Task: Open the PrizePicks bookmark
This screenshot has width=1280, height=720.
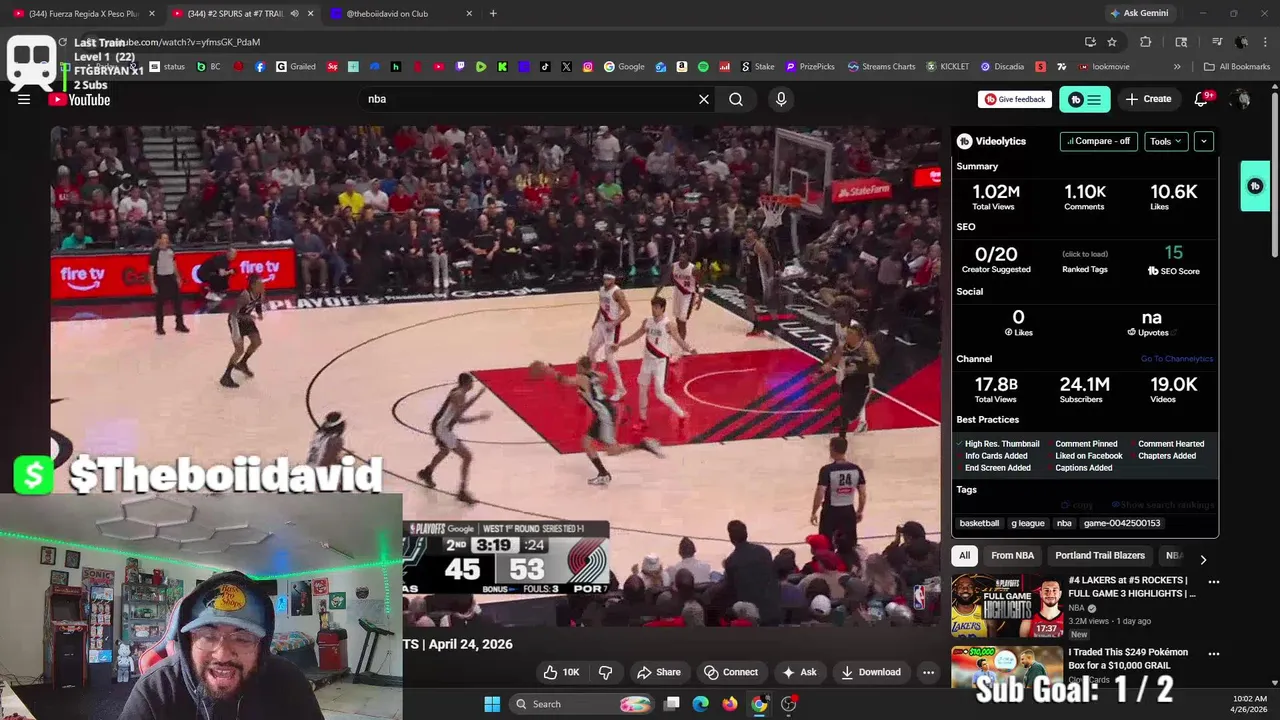Action: click(x=810, y=67)
